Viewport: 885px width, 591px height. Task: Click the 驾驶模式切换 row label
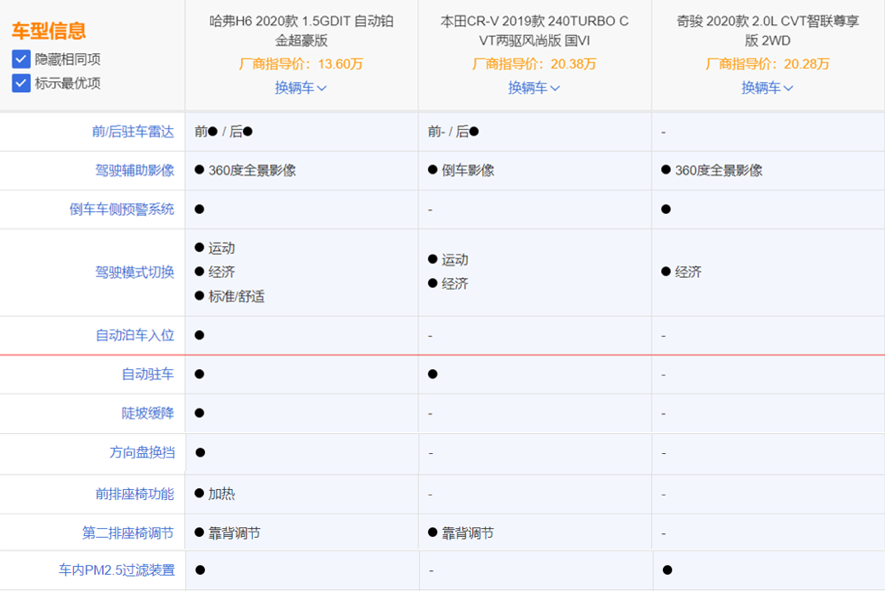[x=135, y=272]
